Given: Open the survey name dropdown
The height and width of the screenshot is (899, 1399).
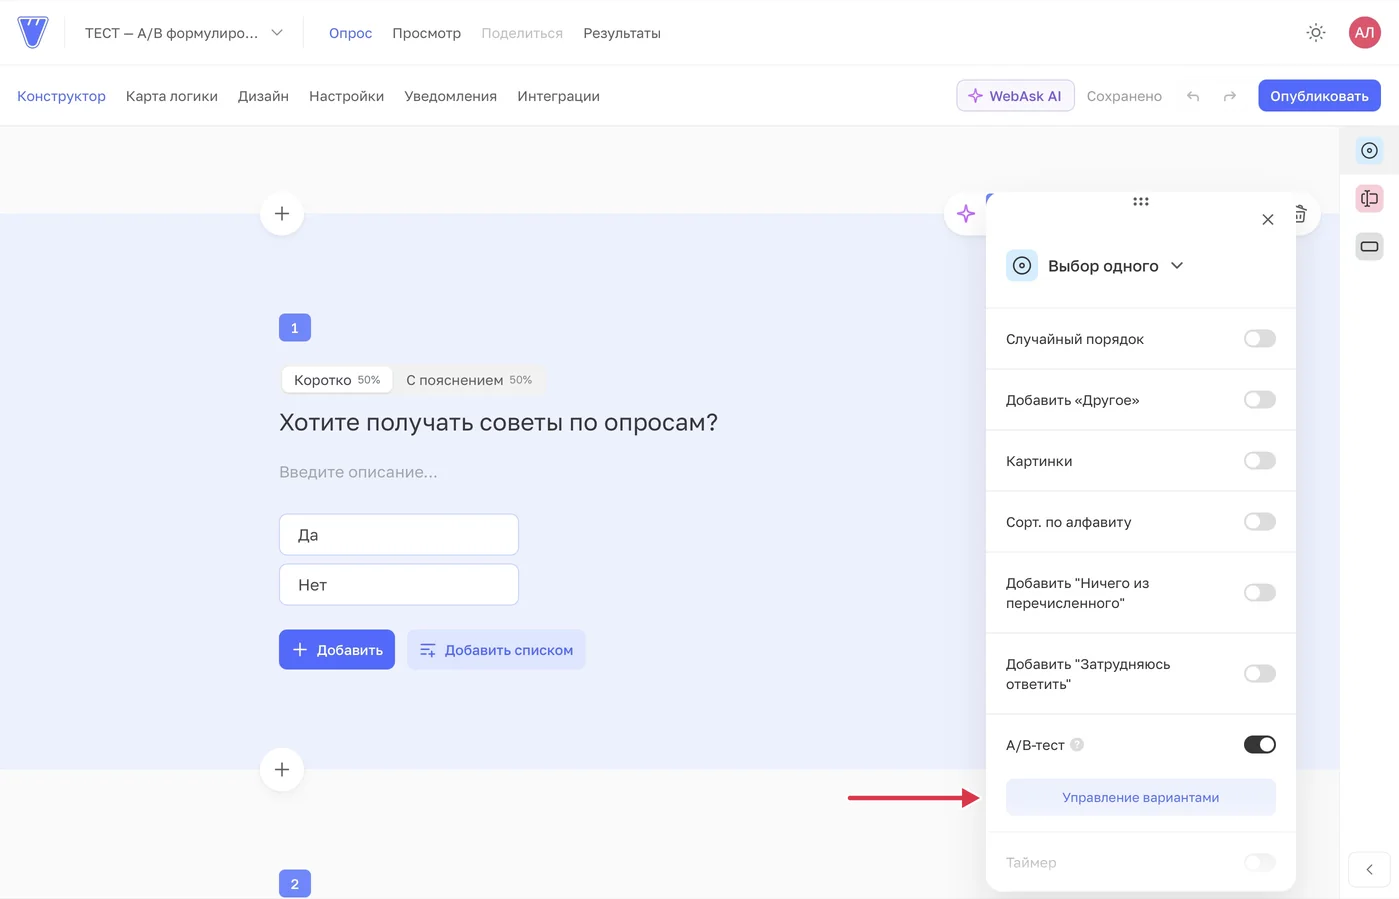Looking at the screenshot, I should [184, 33].
